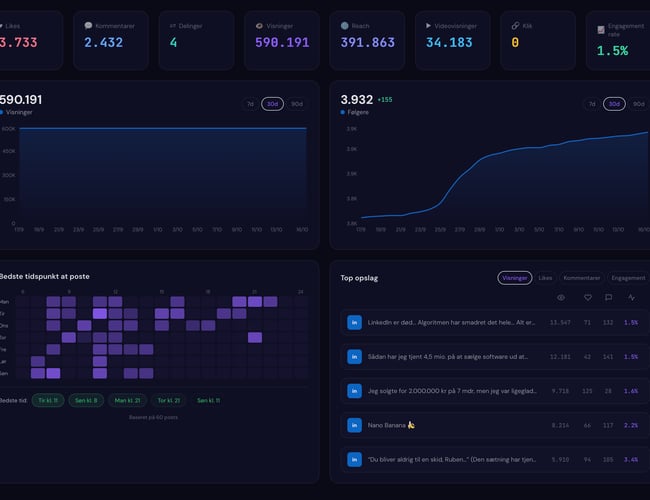Open post 'Sådan har jeg tjent 4,5 mio.'
This screenshot has height=500, width=650.
click(x=495, y=357)
